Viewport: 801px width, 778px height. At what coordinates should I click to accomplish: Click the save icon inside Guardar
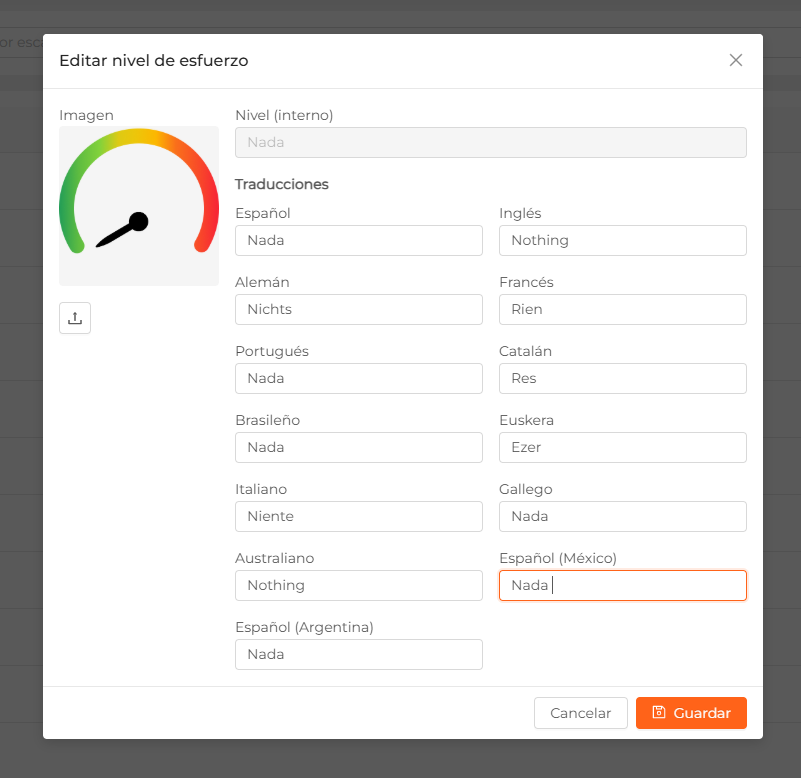659,712
